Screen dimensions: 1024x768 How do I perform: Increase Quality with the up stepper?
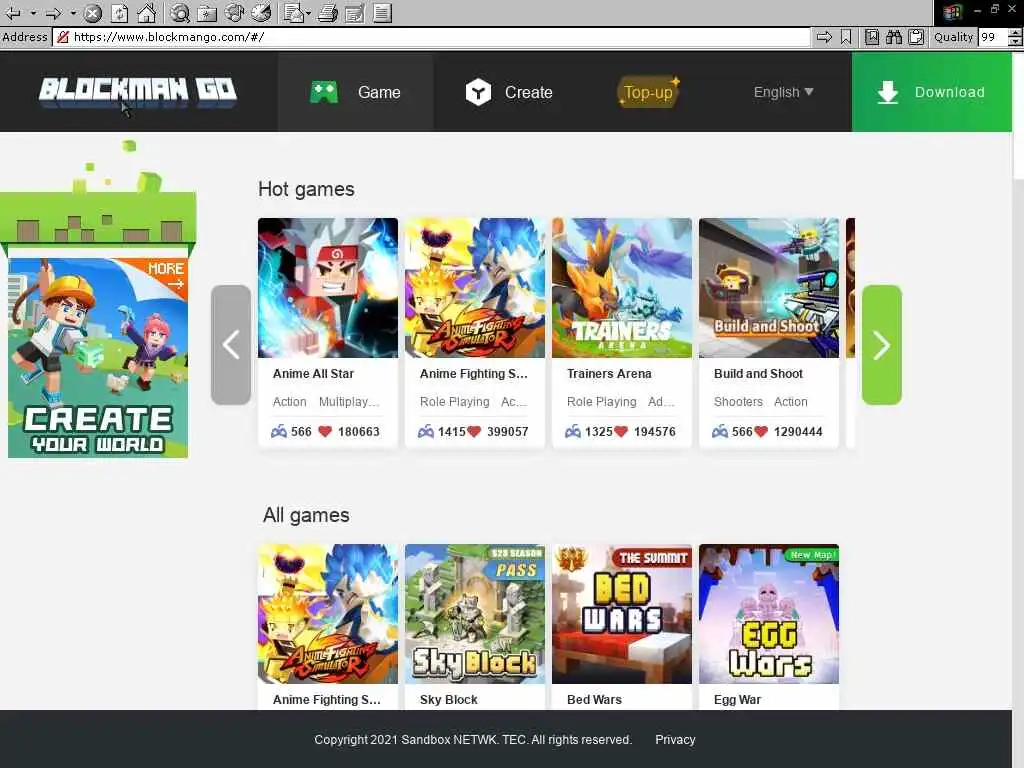1015,33
